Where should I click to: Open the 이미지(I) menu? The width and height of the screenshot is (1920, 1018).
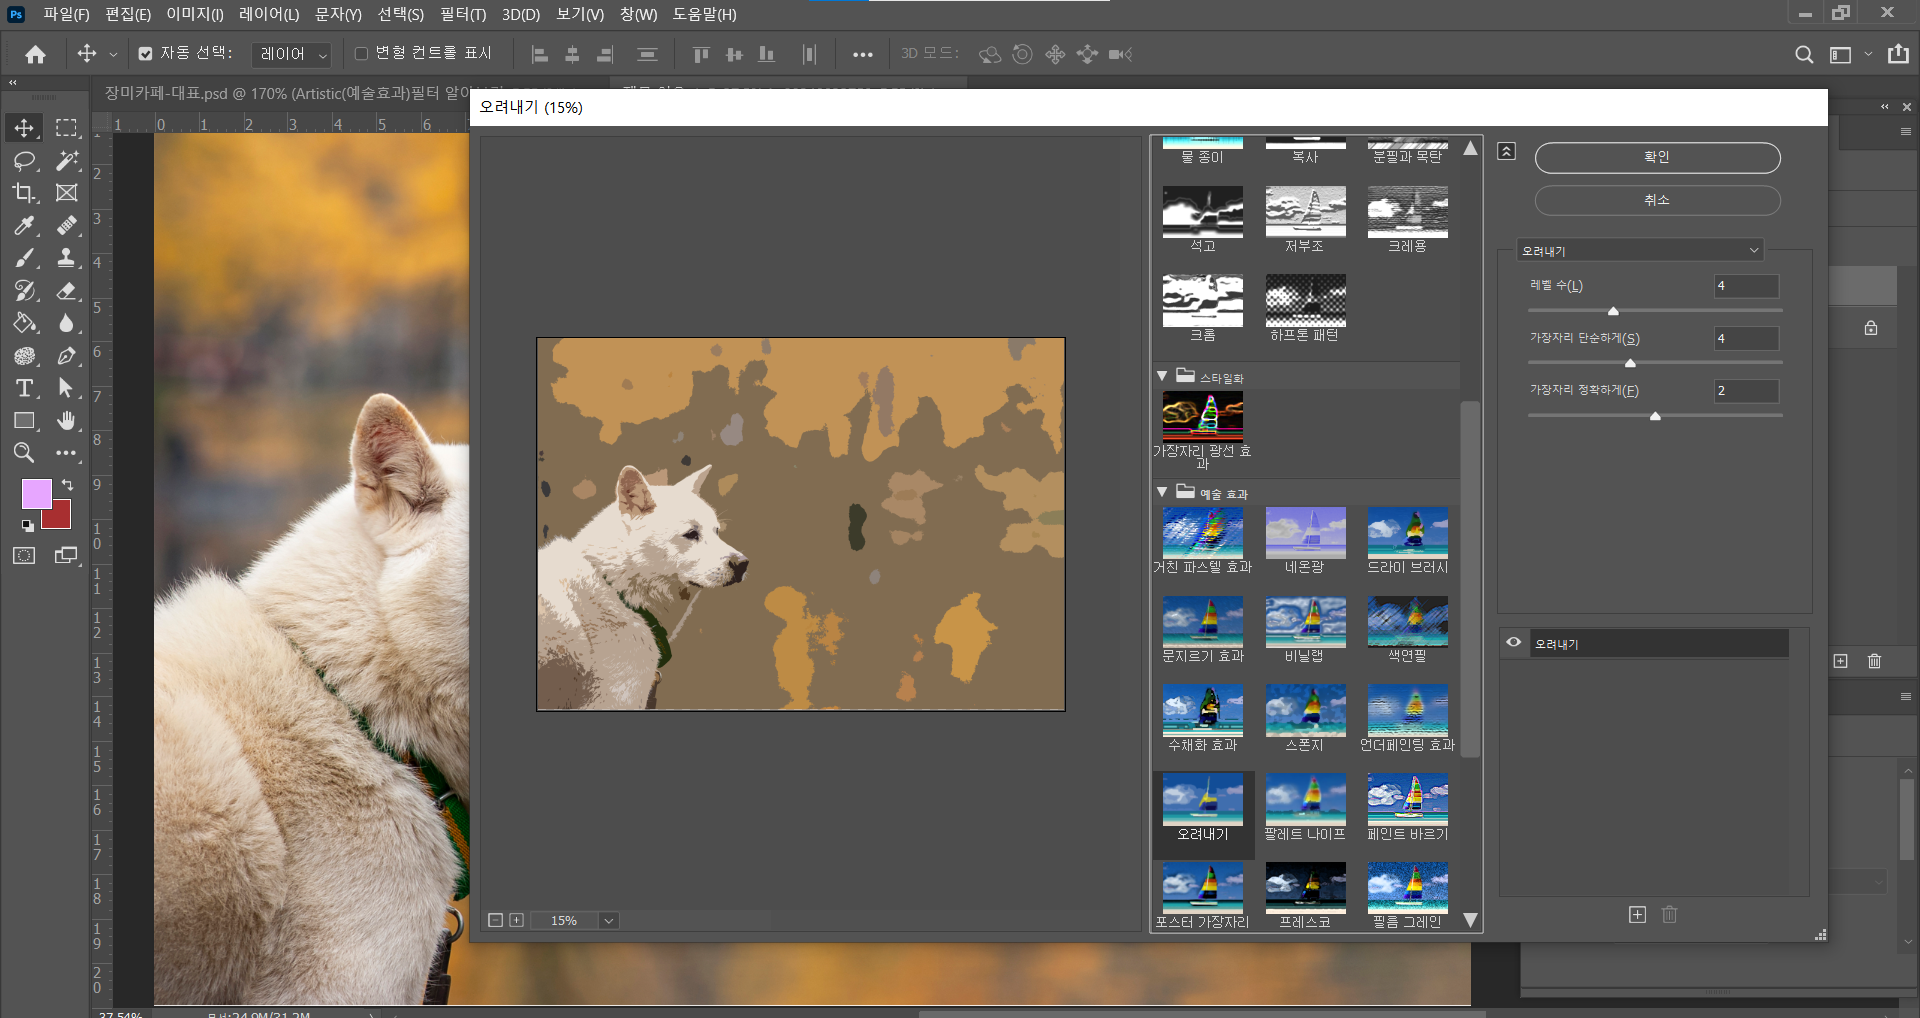[194, 14]
